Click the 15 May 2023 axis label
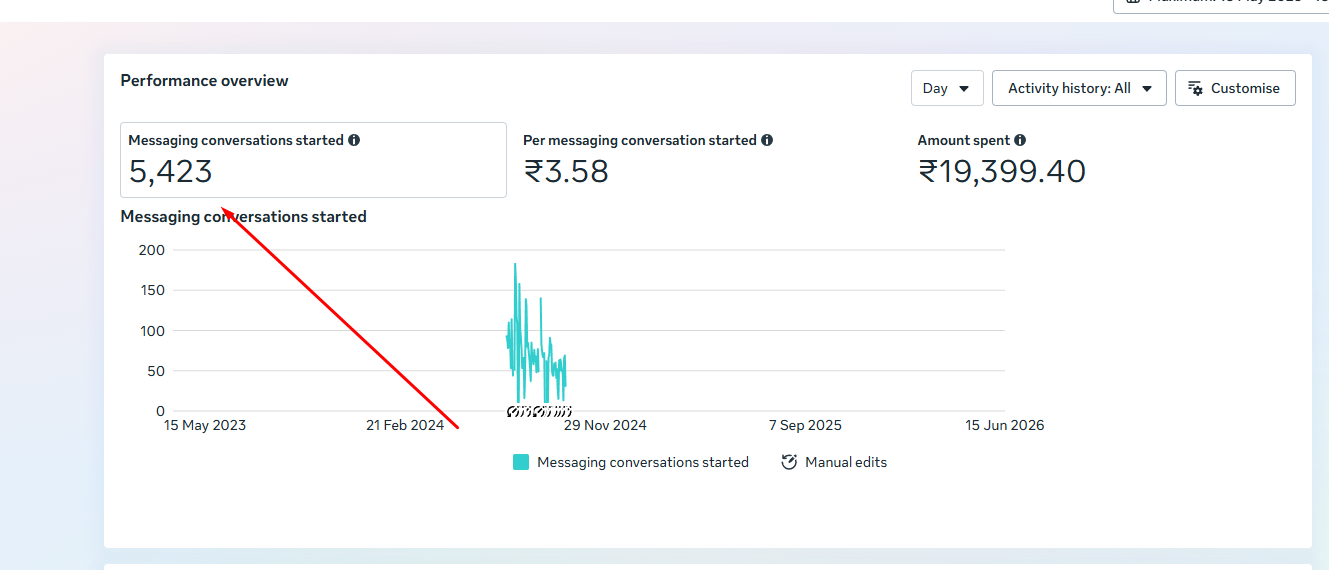Viewport: 1329px width, 570px height. point(205,425)
